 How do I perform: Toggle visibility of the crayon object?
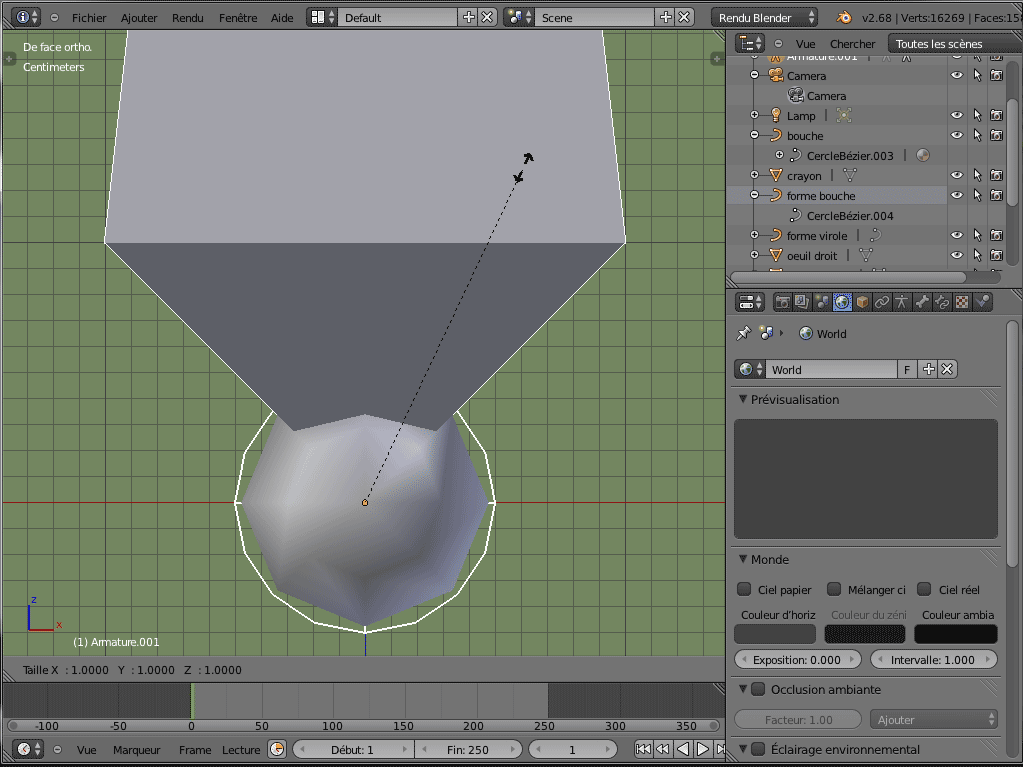coord(957,175)
